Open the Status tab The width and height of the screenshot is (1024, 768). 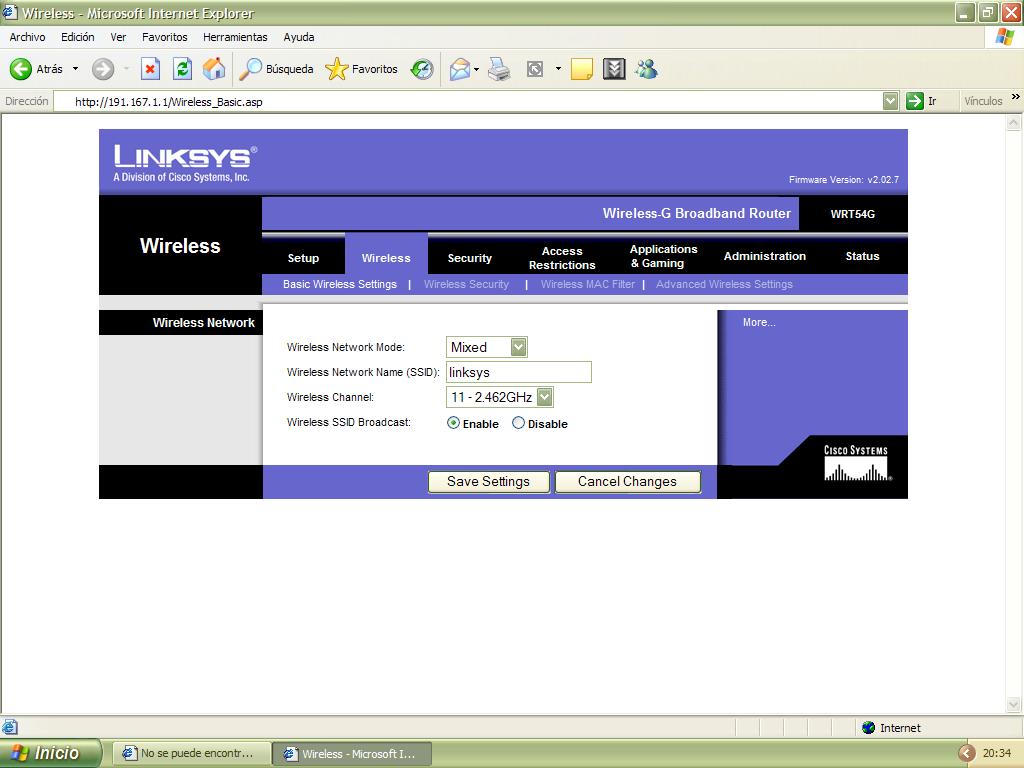coord(862,256)
